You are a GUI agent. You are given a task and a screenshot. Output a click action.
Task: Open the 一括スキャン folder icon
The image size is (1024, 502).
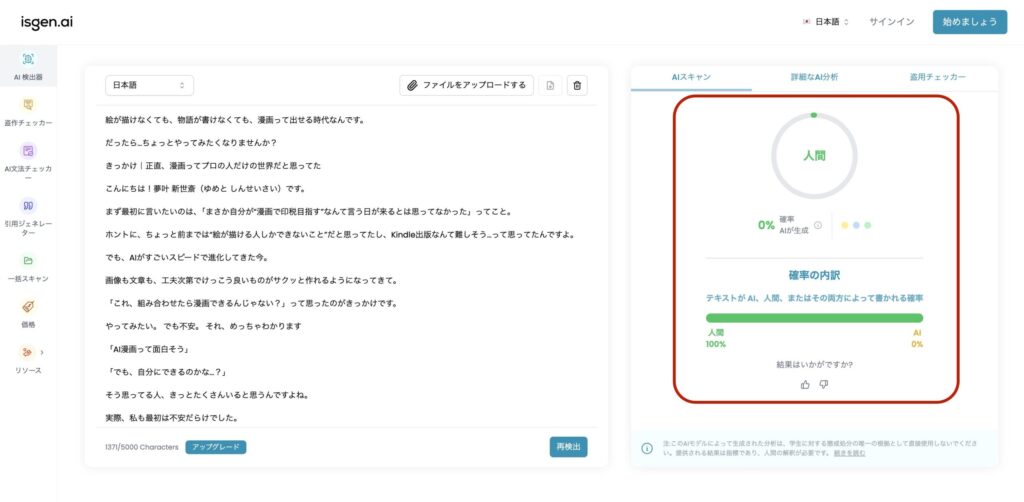(x=28, y=260)
